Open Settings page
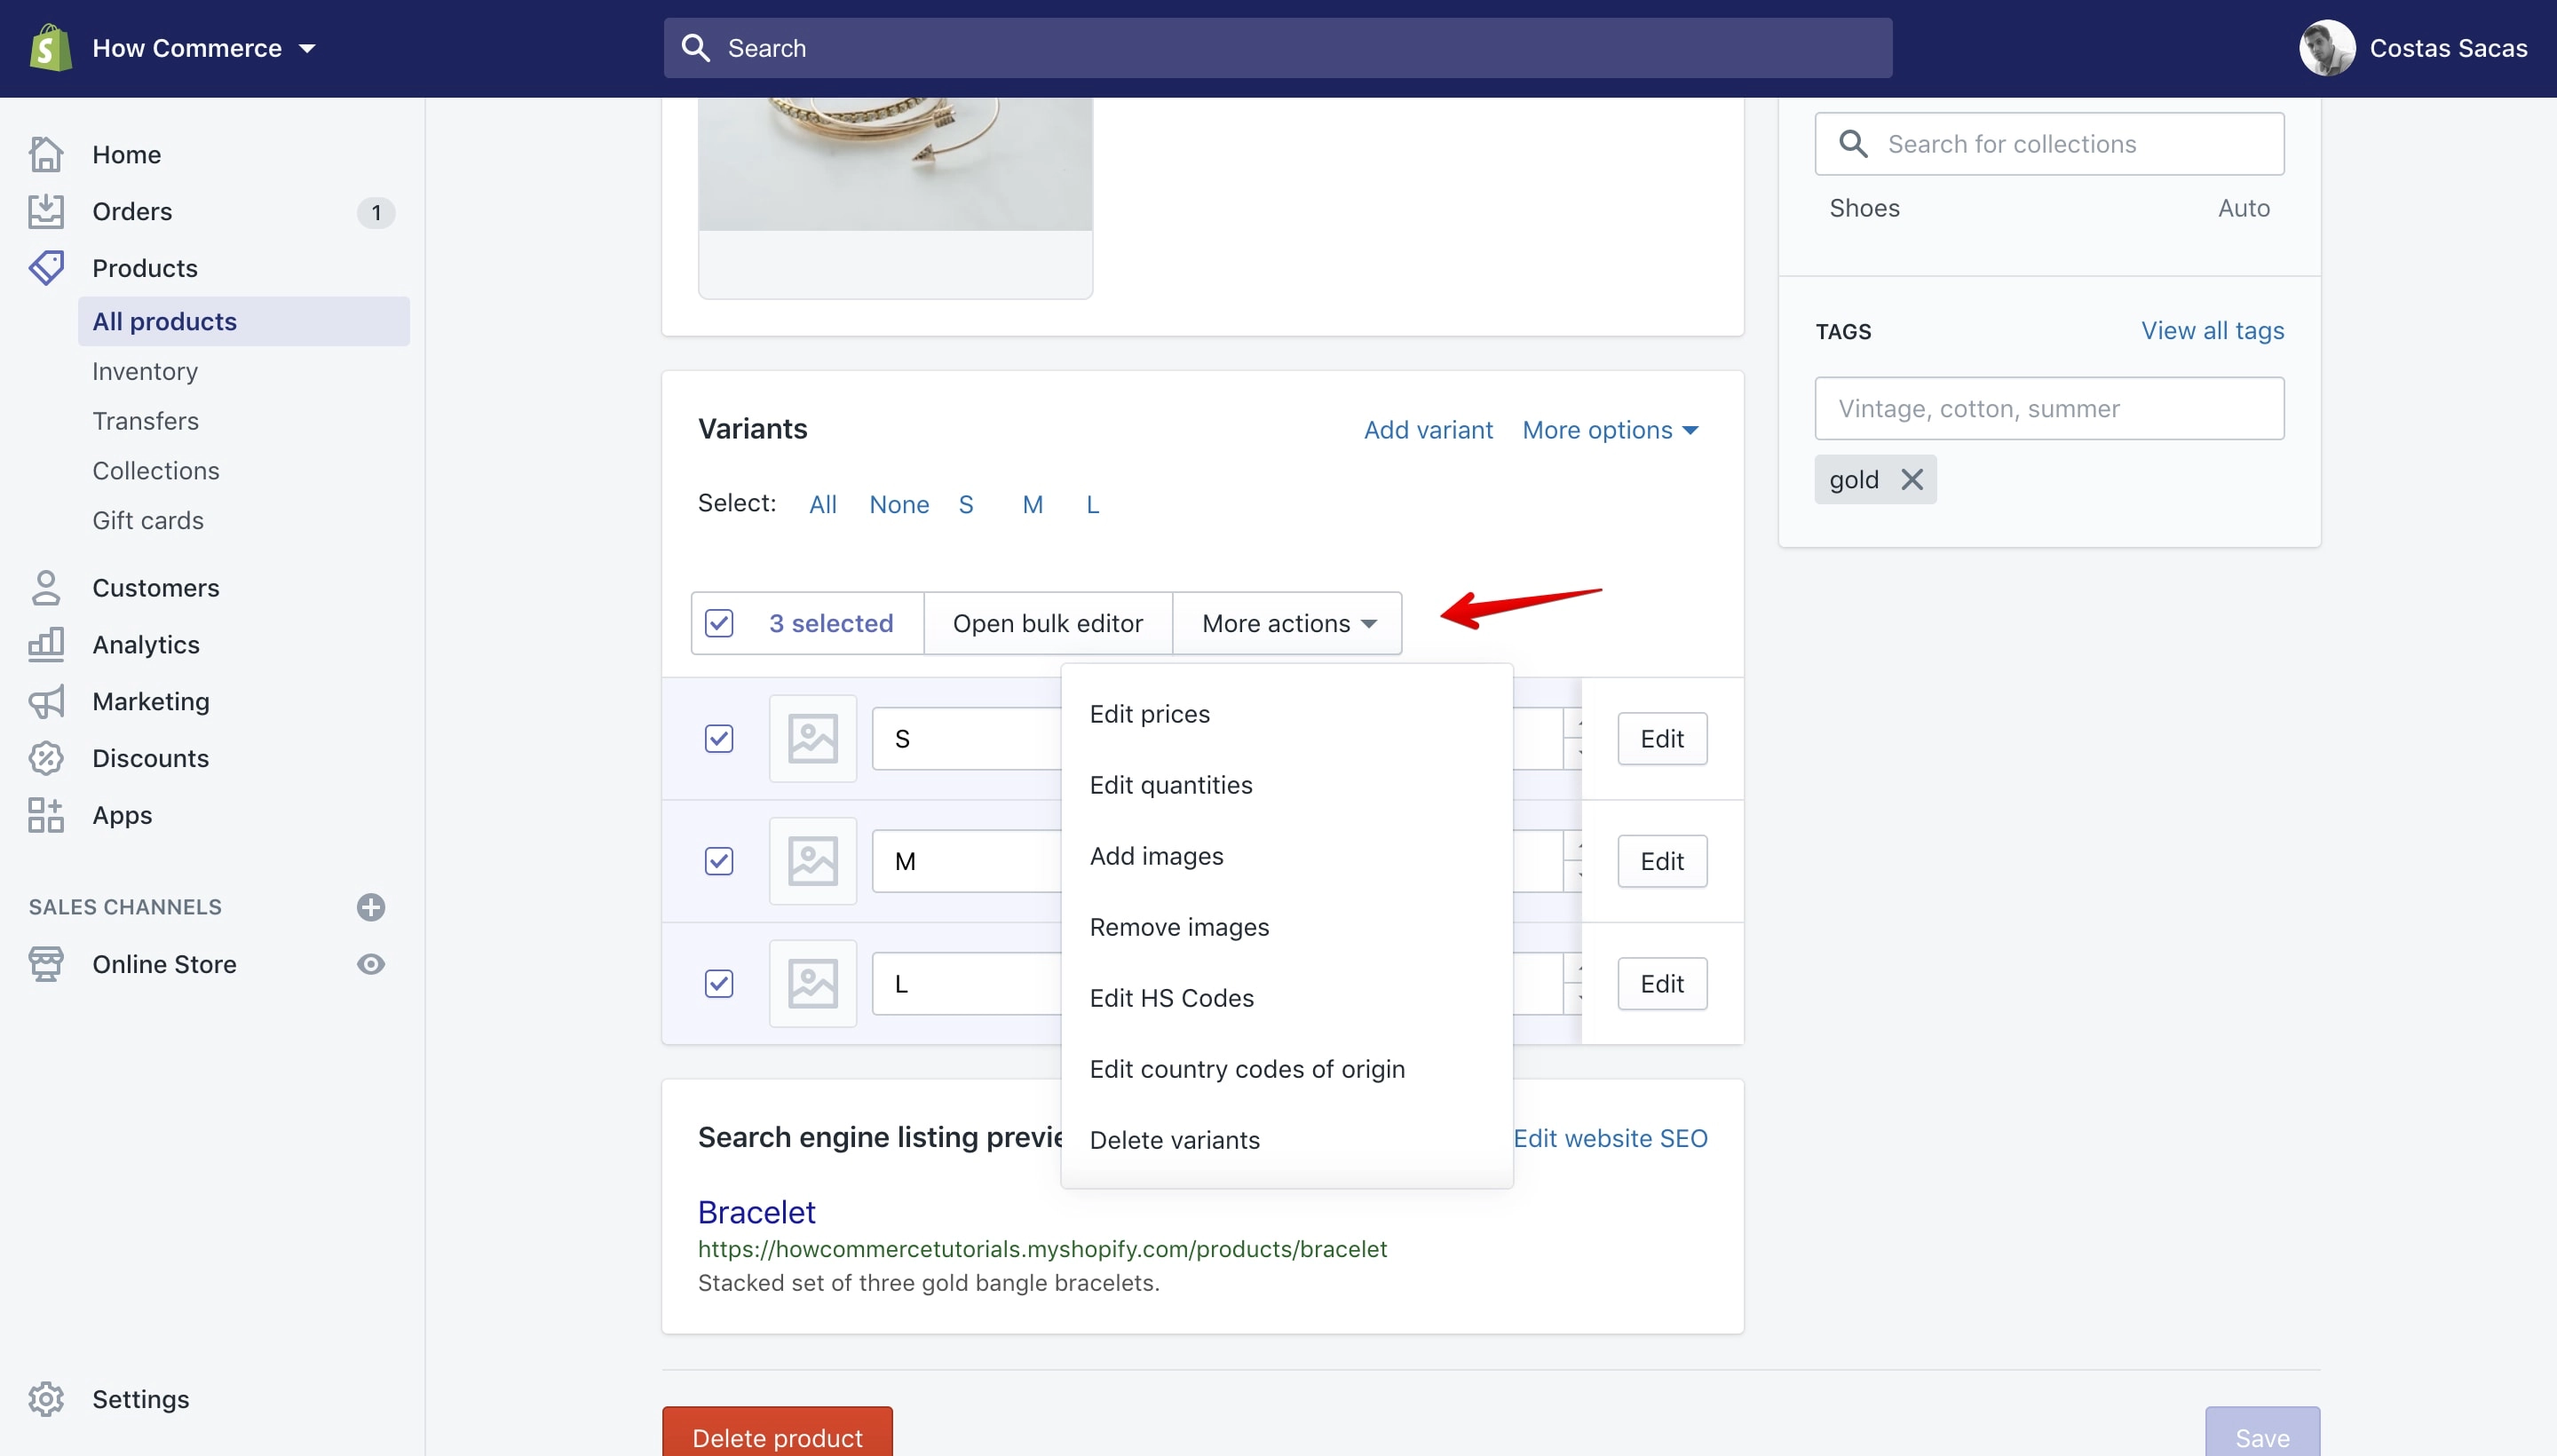 click(140, 1399)
